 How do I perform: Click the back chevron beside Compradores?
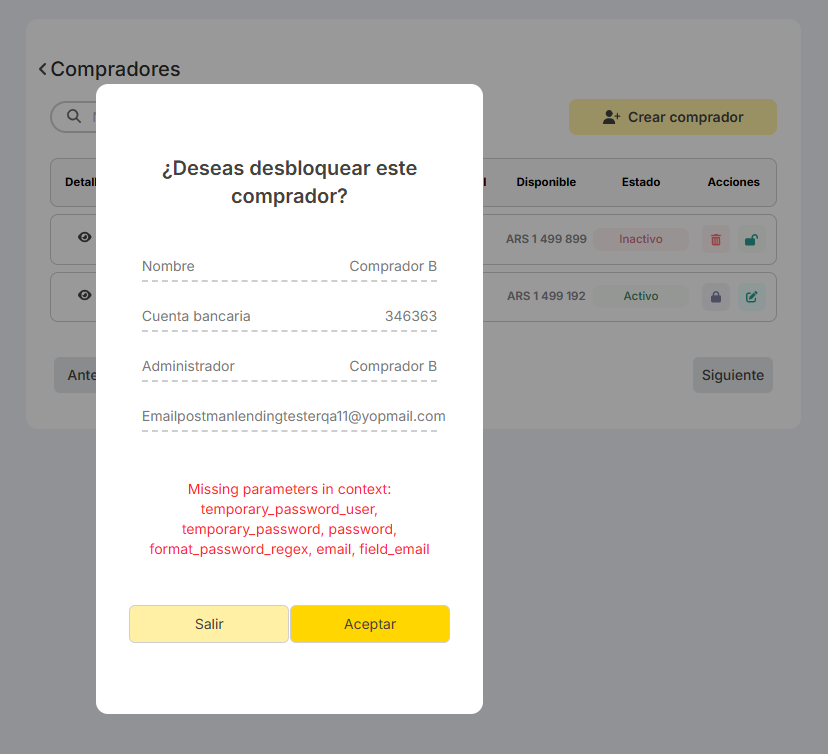[x=43, y=69]
